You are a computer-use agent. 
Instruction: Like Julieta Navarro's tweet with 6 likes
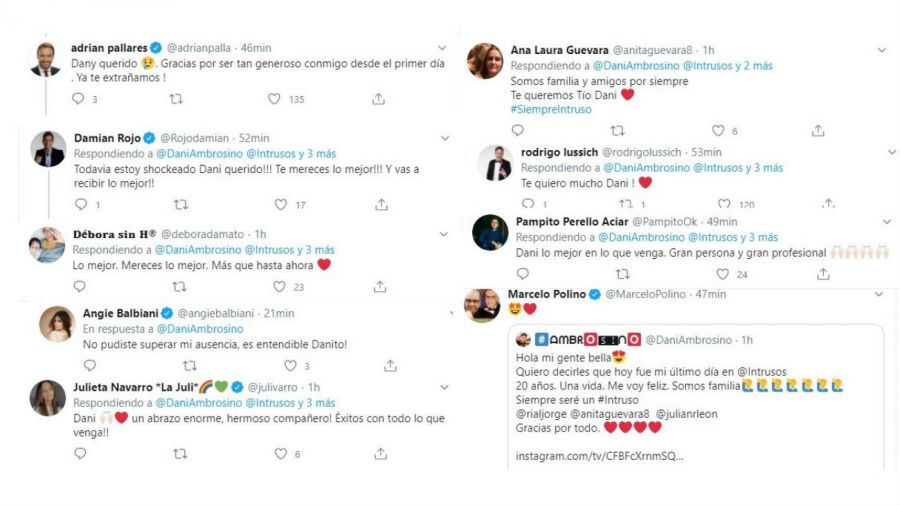click(x=281, y=453)
